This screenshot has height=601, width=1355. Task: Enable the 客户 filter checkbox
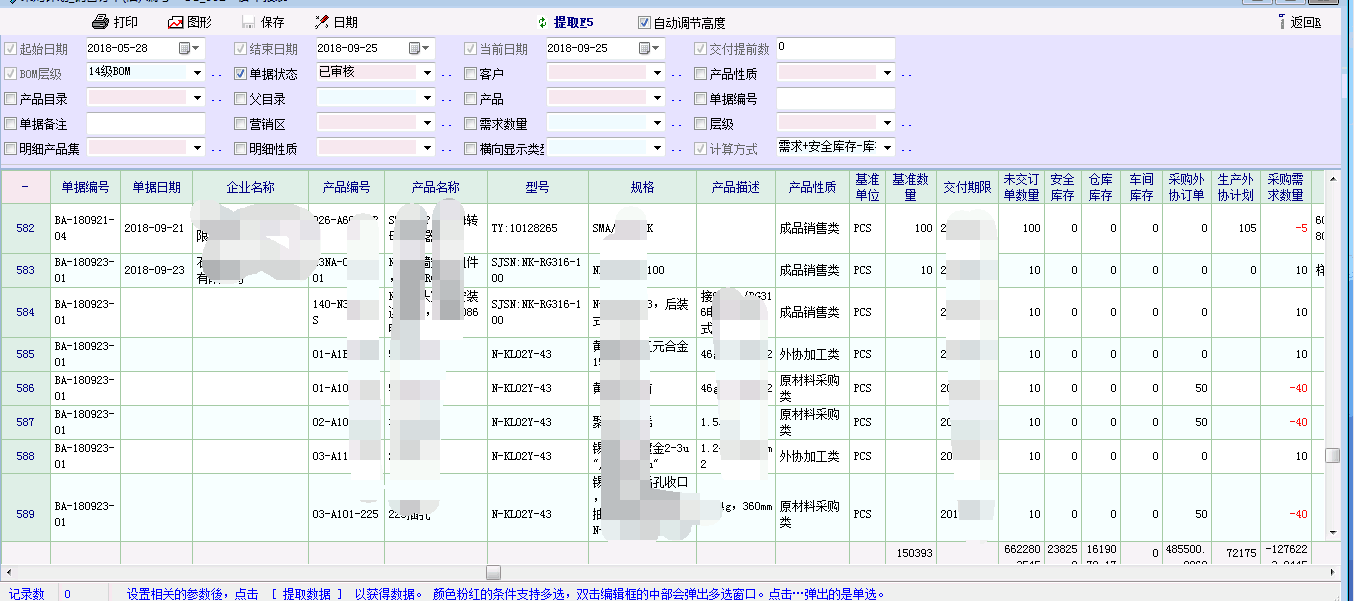[471, 73]
